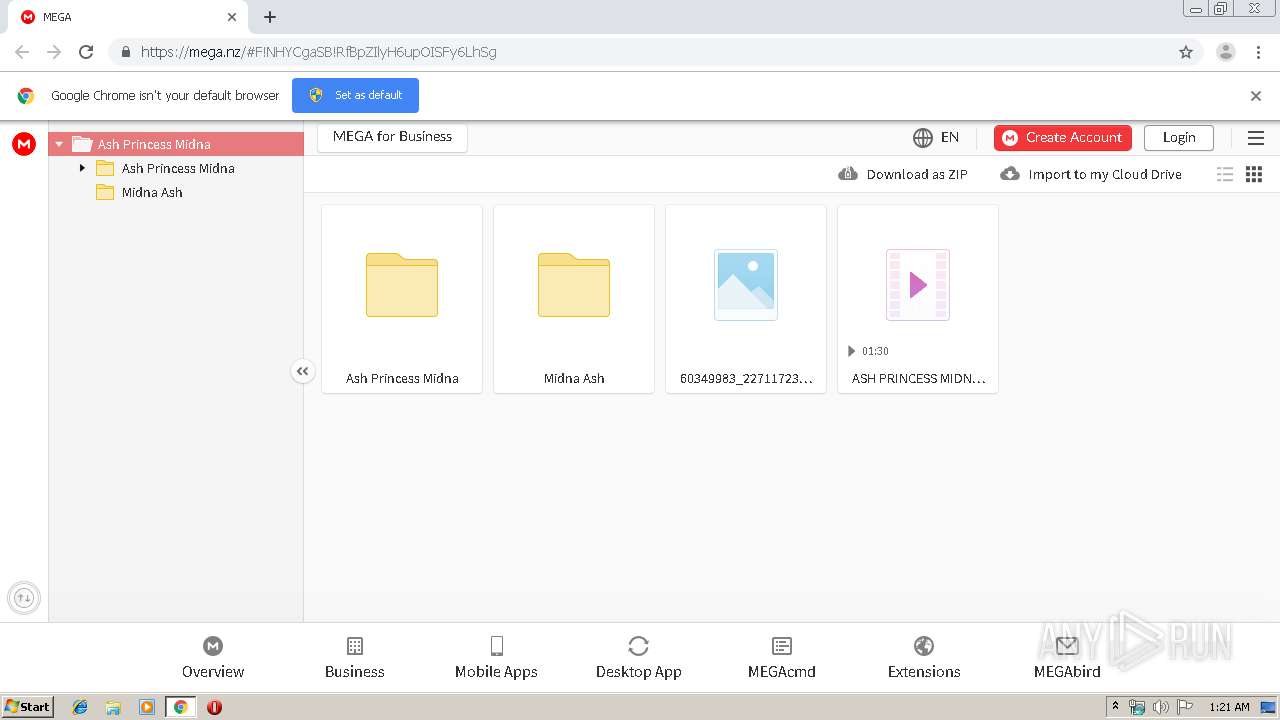The image size is (1280, 720).
Task: Open Opera taskbar icon
Action: coord(214,707)
